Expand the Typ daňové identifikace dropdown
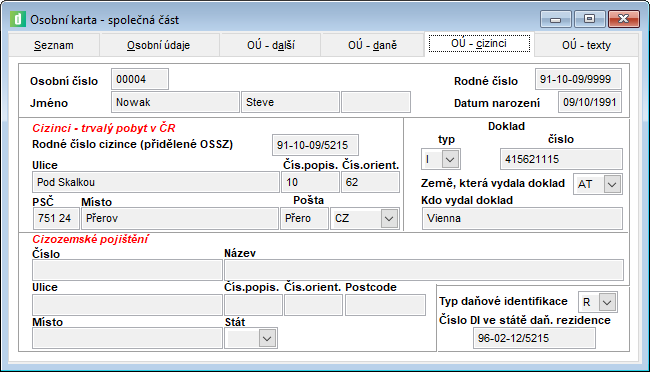Screen dimensions: 650x372 (x=607, y=302)
